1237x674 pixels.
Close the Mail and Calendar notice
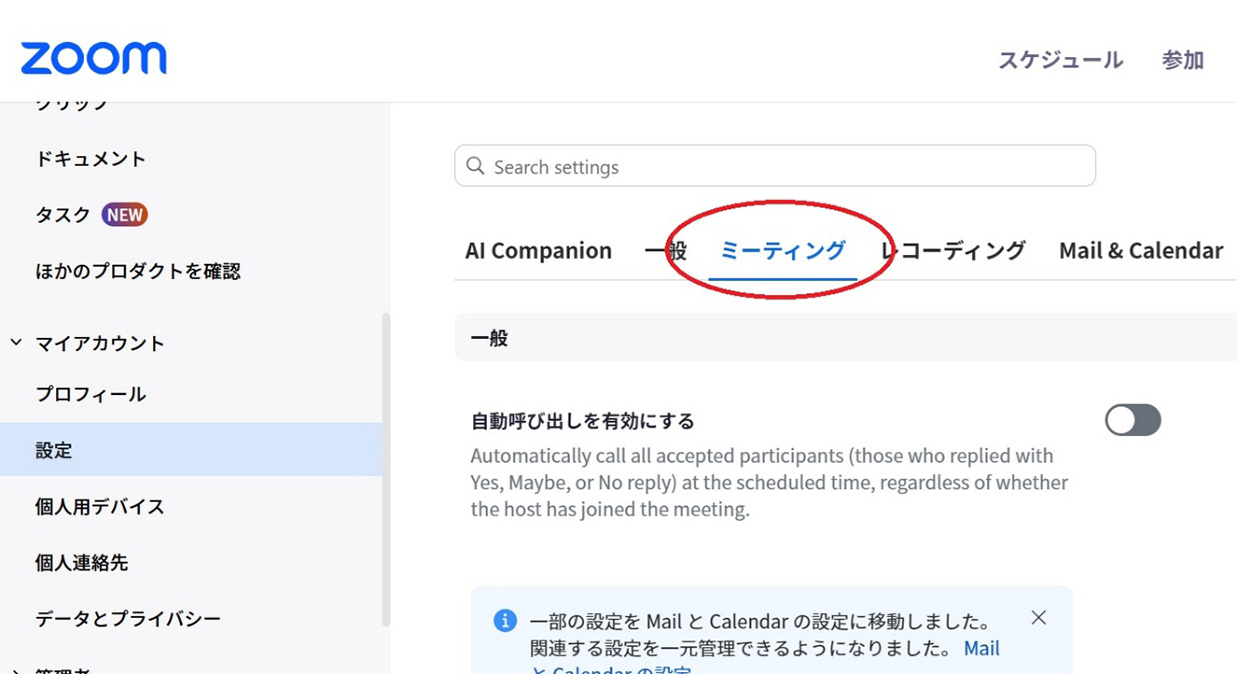click(1039, 618)
